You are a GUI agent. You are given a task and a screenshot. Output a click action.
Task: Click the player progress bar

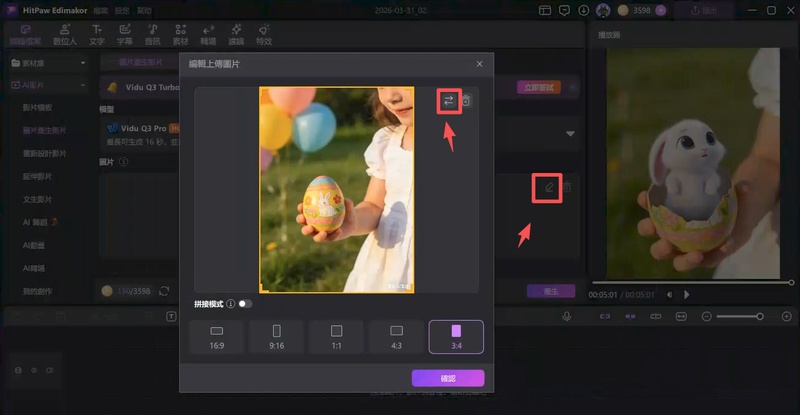tap(692, 282)
